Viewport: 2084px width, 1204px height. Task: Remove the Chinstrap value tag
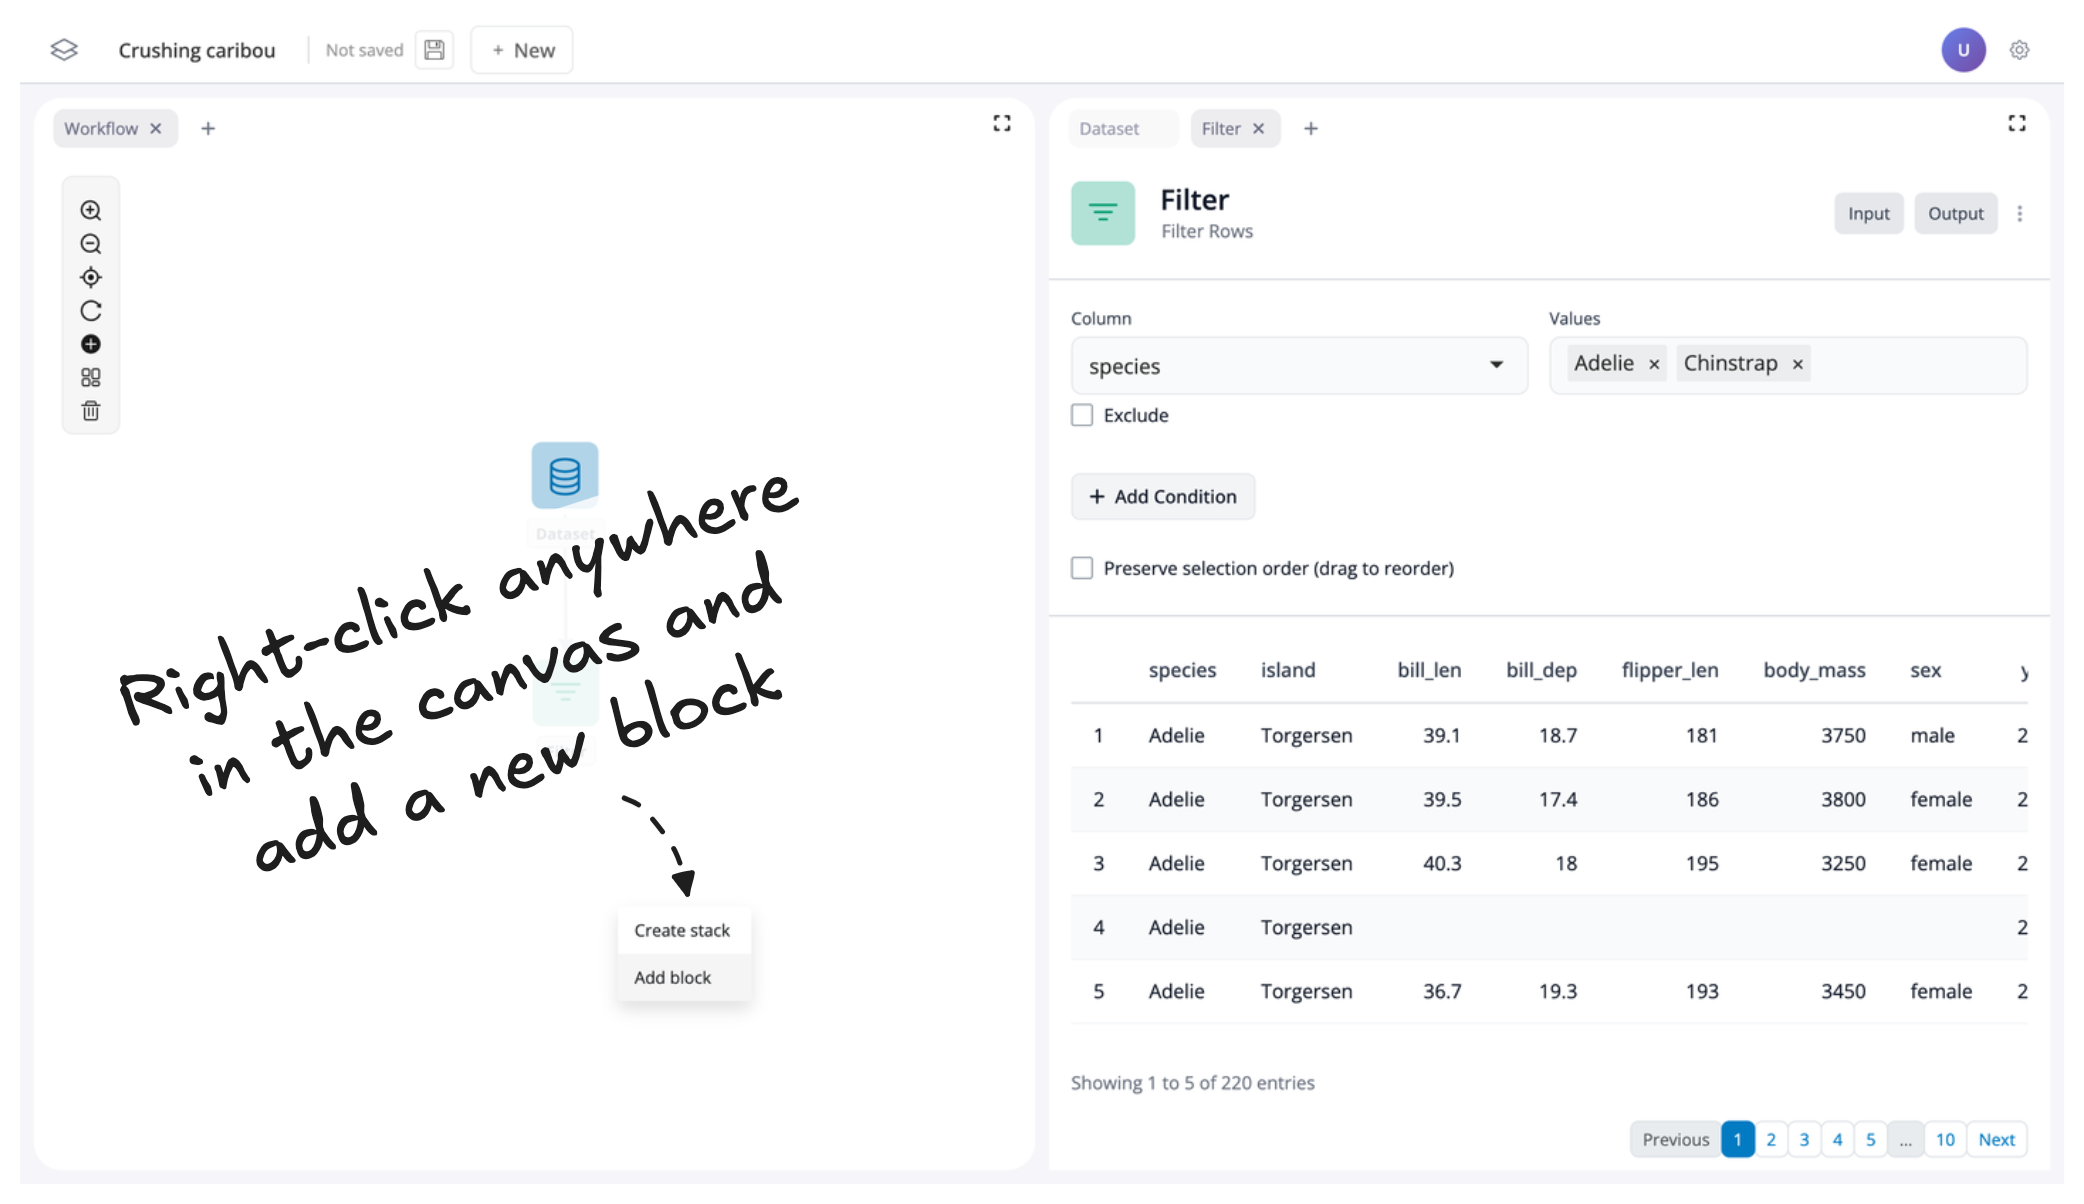point(1798,364)
